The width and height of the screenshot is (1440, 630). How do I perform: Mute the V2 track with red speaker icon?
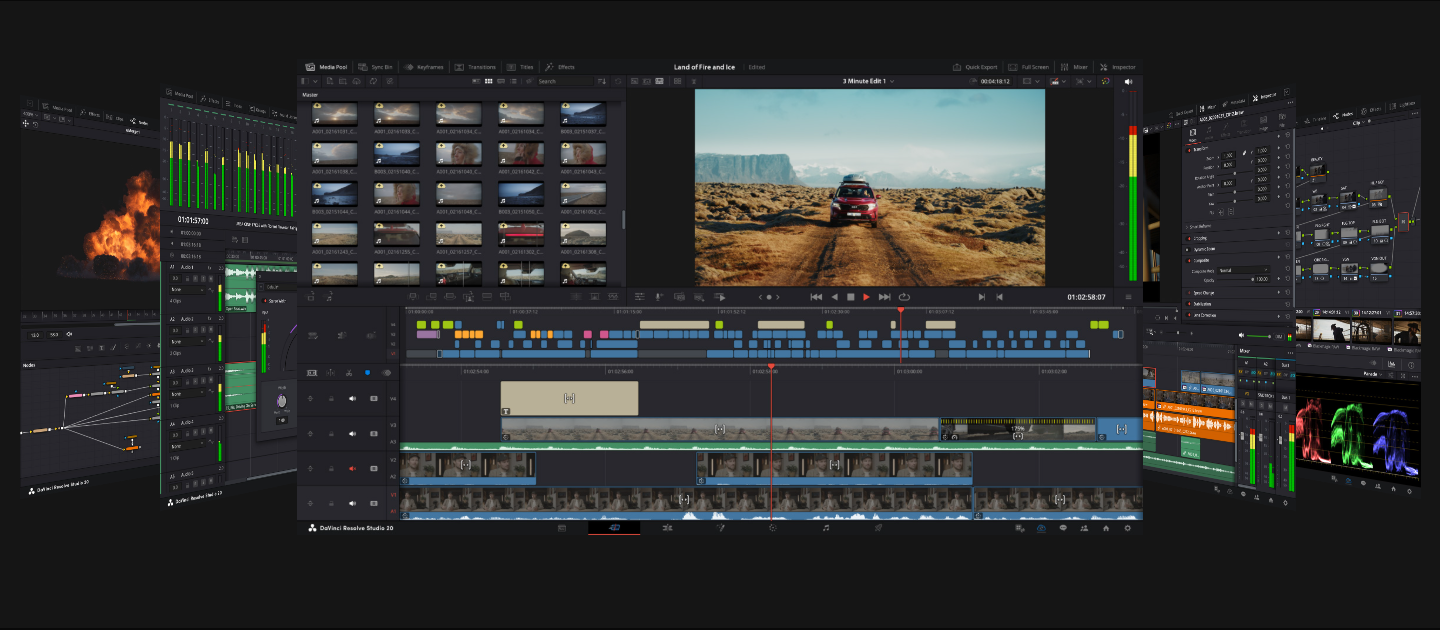tap(352, 468)
